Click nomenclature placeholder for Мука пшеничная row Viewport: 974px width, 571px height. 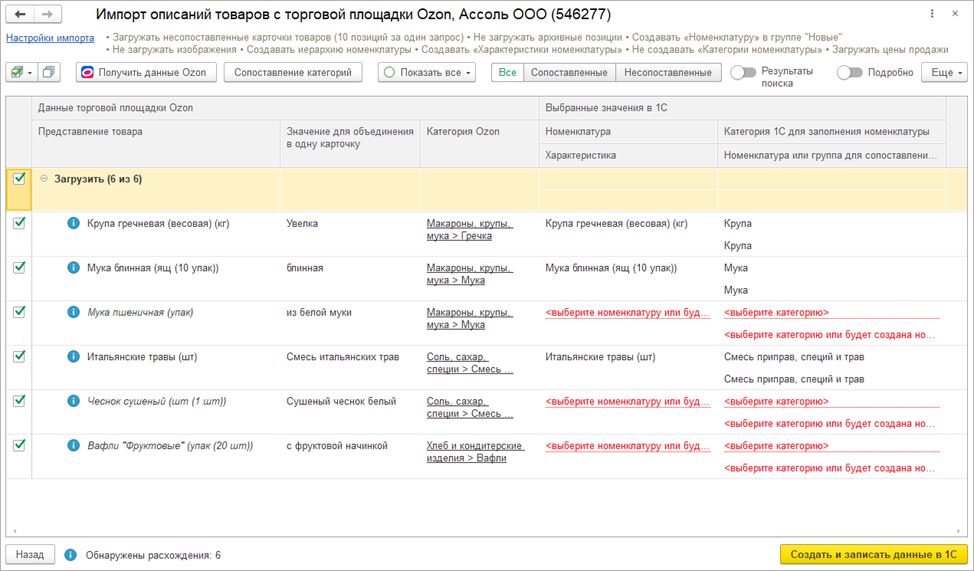[x=627, y=313]
